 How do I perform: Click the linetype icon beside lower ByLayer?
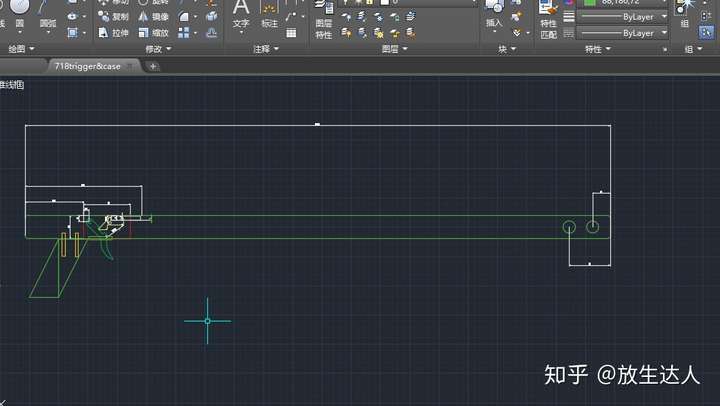click(x=568, y=33)
